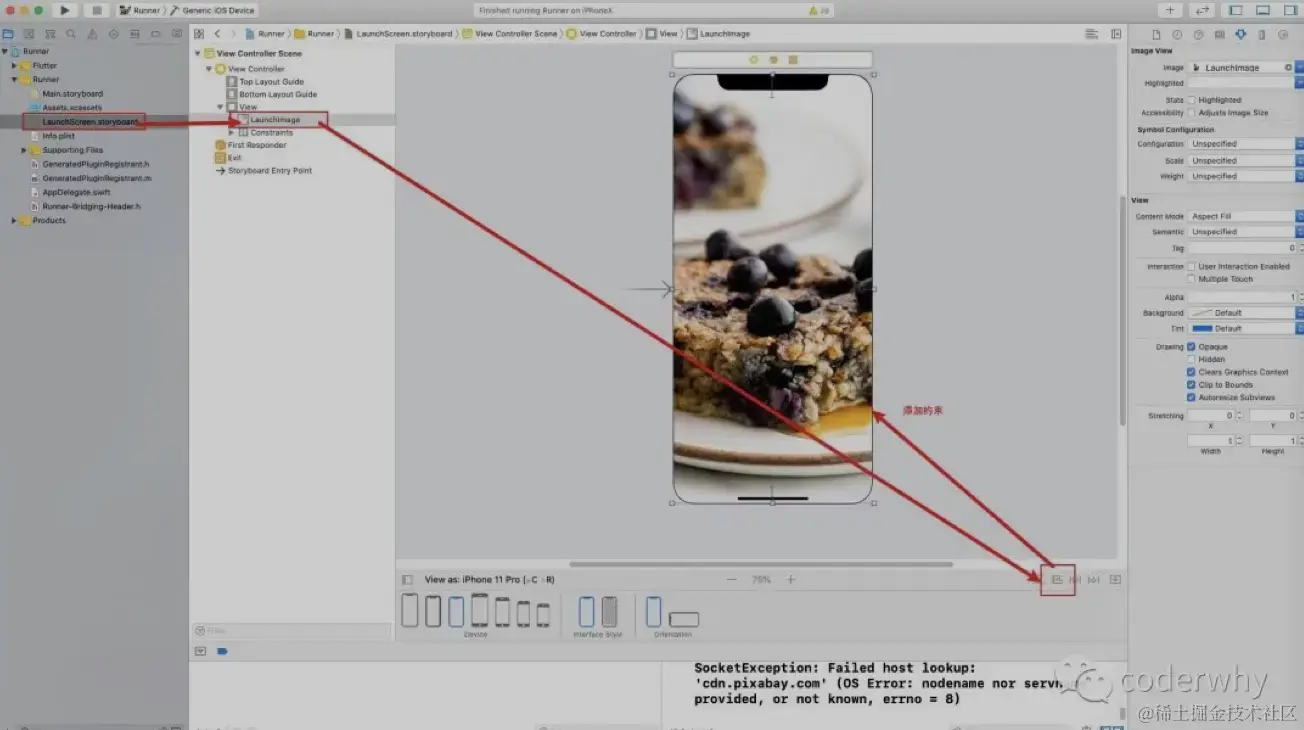Viewport: 1304px width, 730px height.
Task: Select Info.plist file
Action: (58, 136)
